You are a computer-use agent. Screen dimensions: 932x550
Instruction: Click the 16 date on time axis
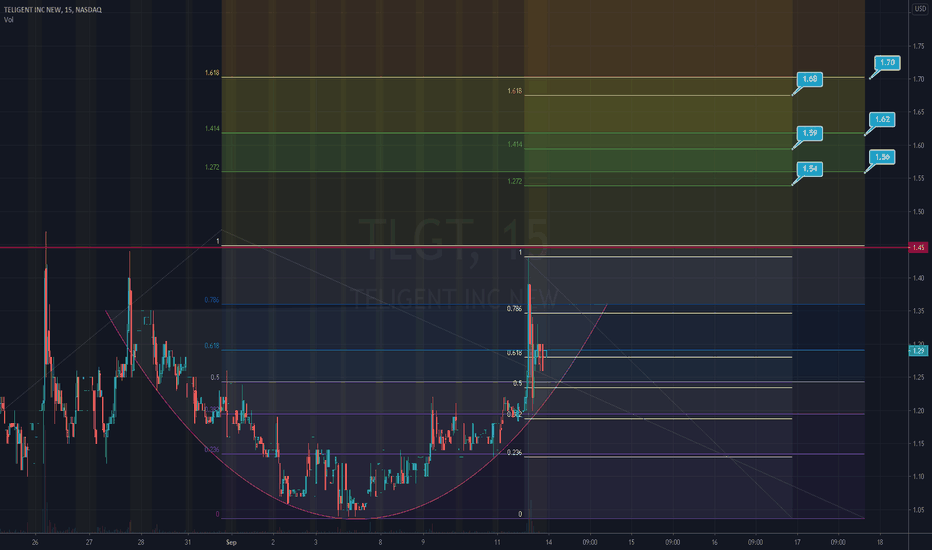tap(714, 542)
